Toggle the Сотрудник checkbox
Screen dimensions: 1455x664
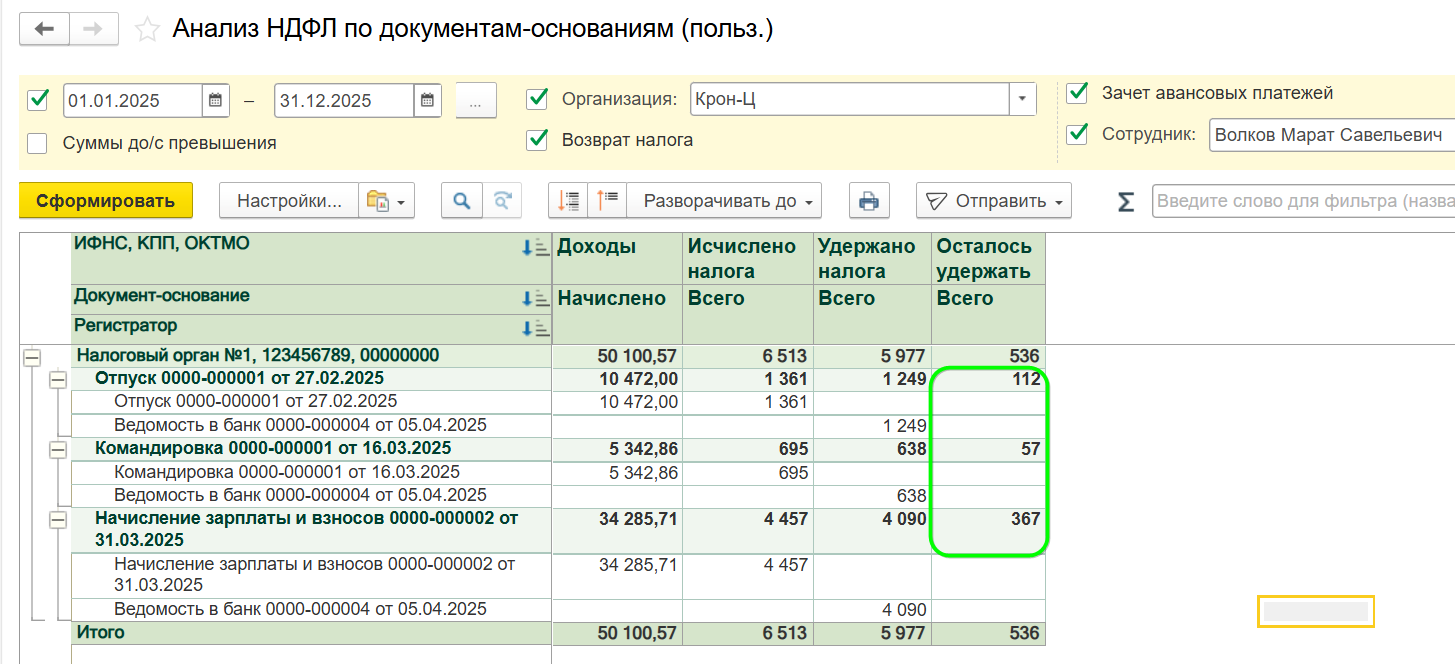(x=1077, y=134)
